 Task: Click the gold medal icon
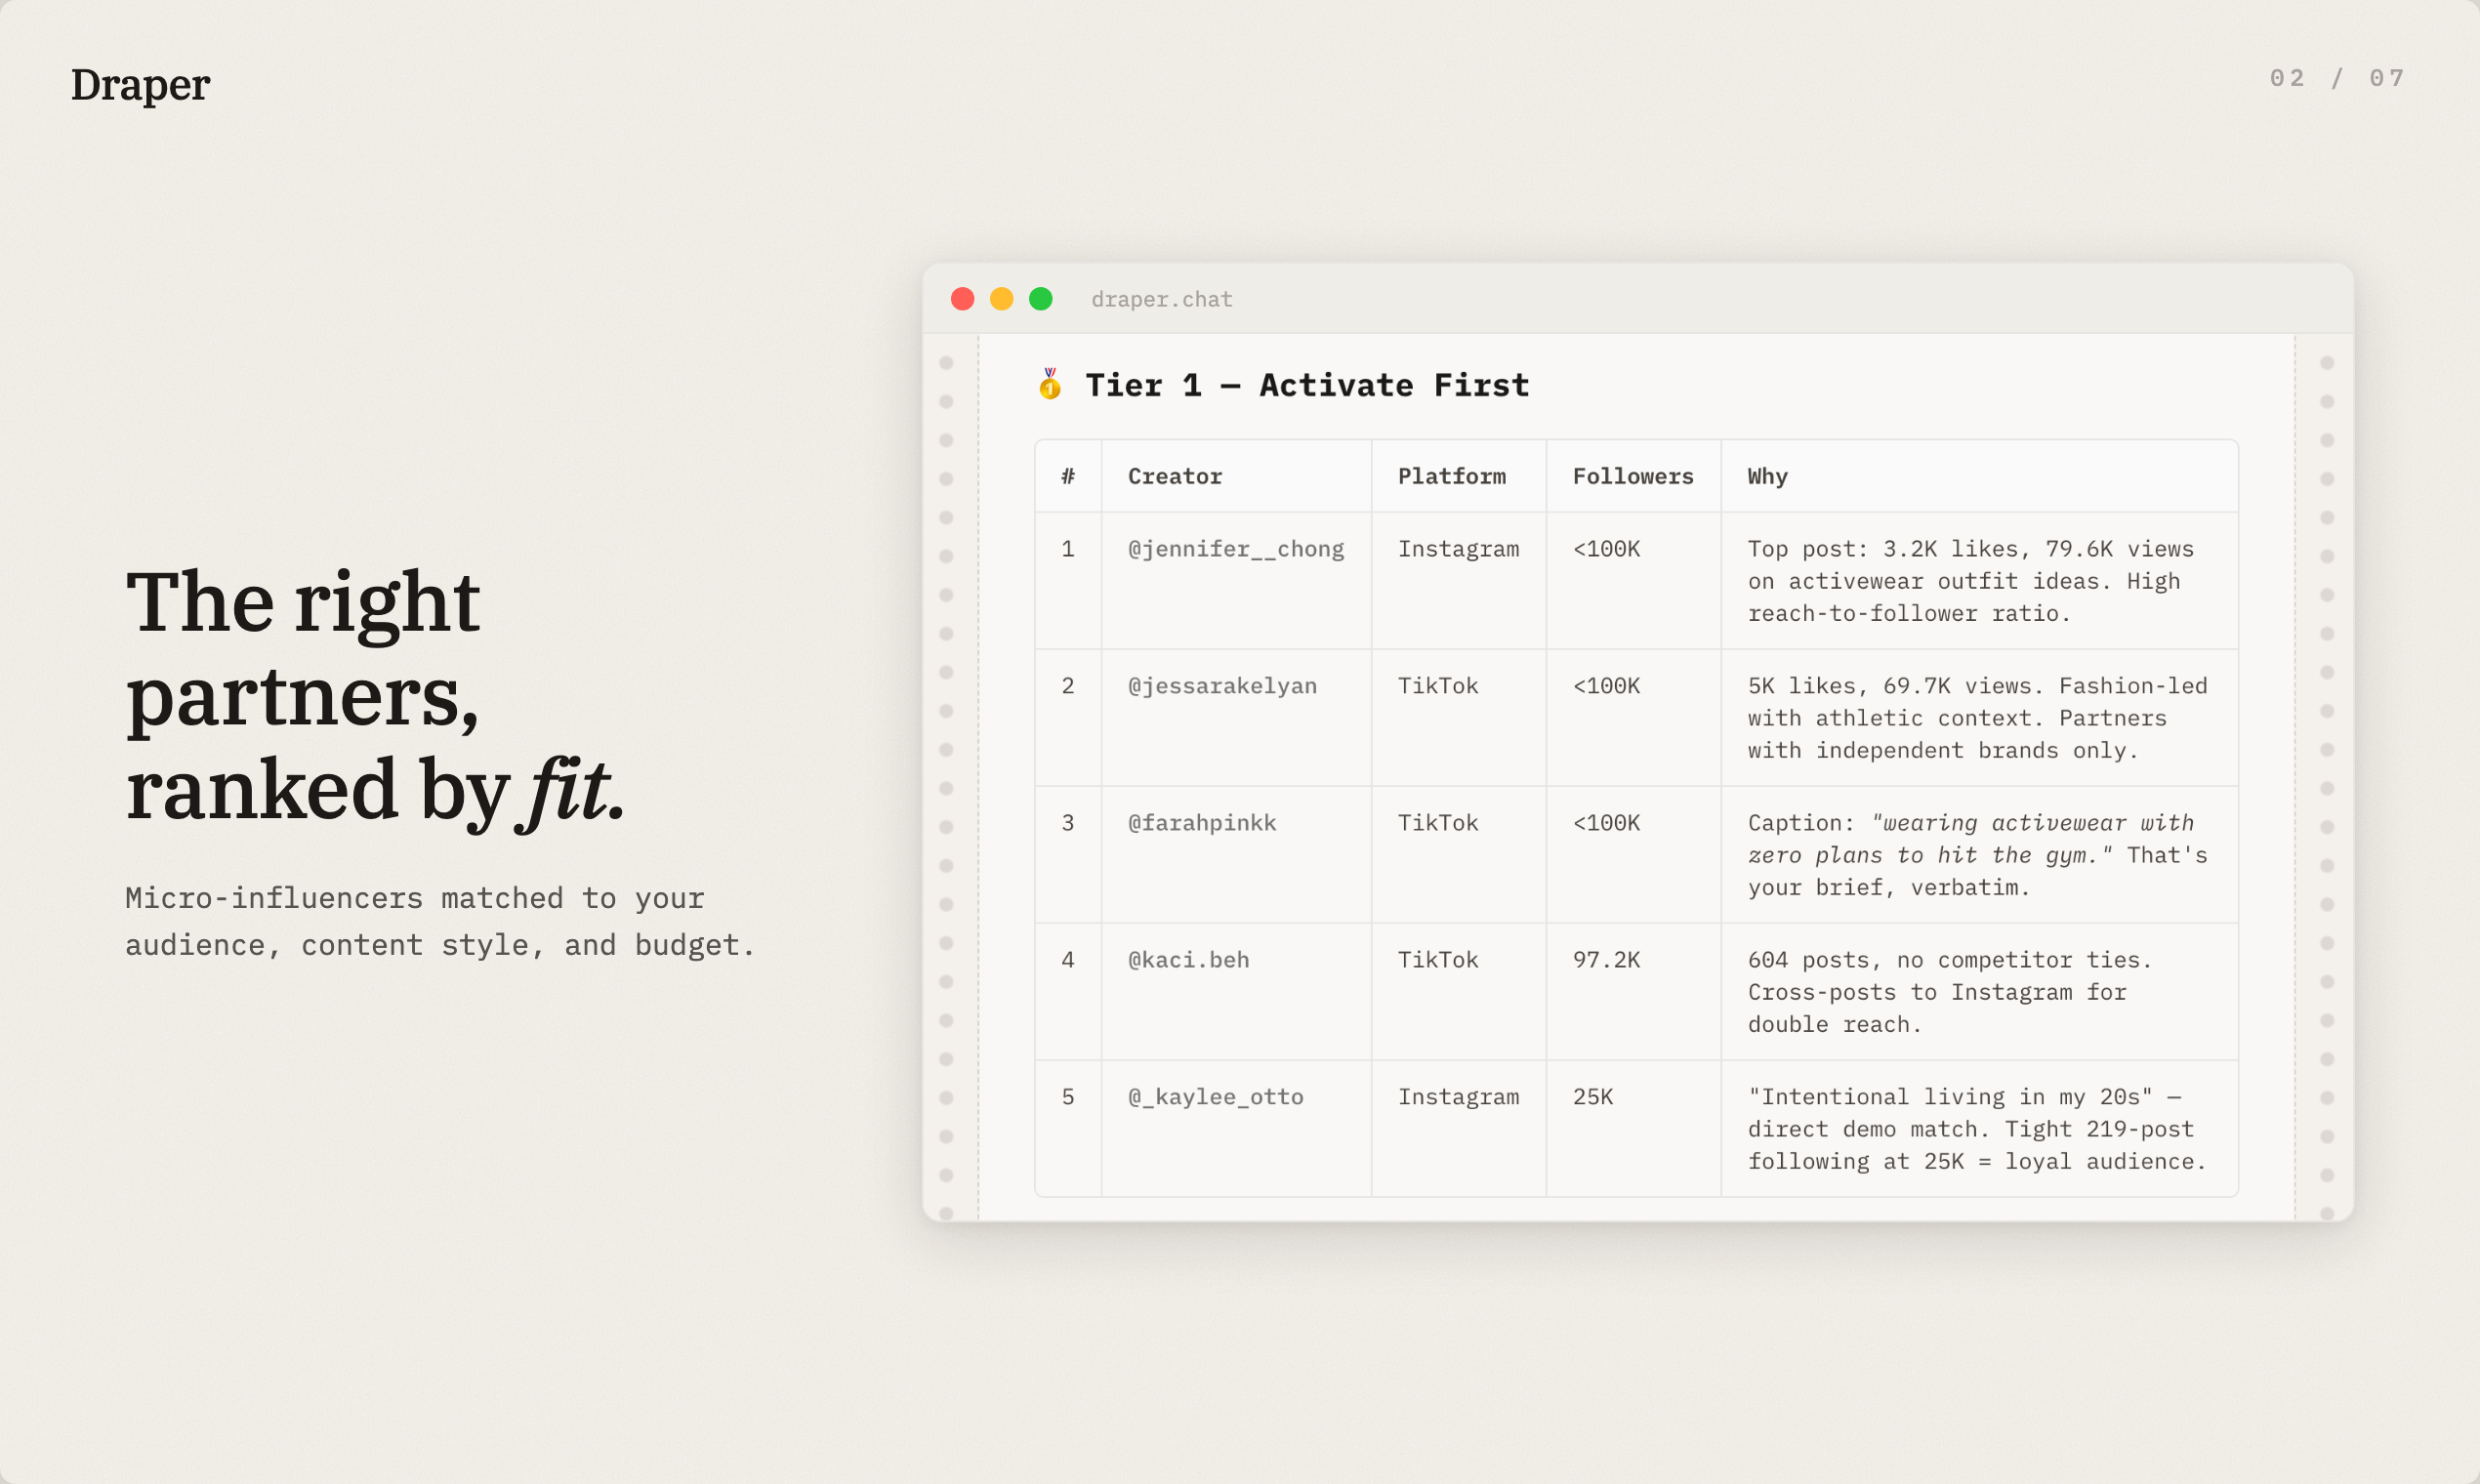point(1049,384)
